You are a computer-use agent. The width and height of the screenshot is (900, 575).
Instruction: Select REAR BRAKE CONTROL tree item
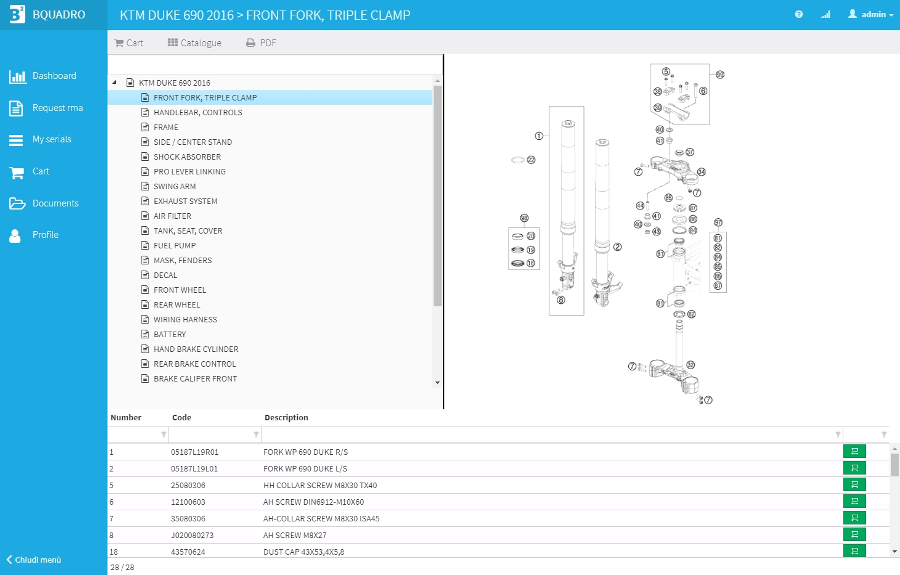point(195,364)
